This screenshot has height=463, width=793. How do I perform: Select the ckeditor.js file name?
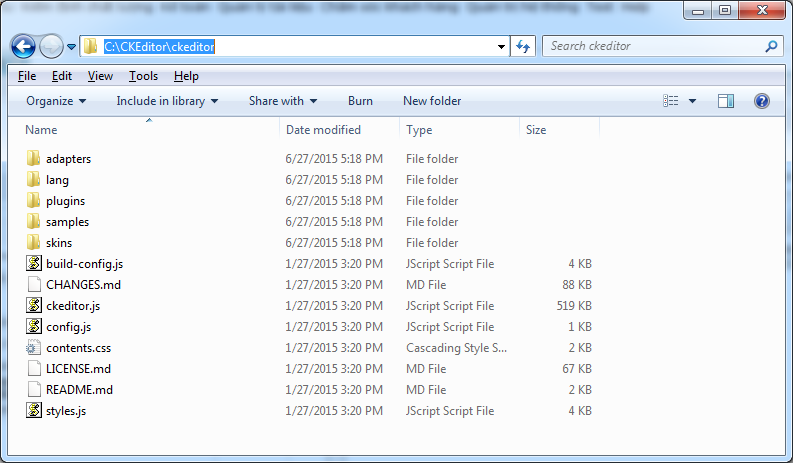pyautogui.click(x=73, y=306)
